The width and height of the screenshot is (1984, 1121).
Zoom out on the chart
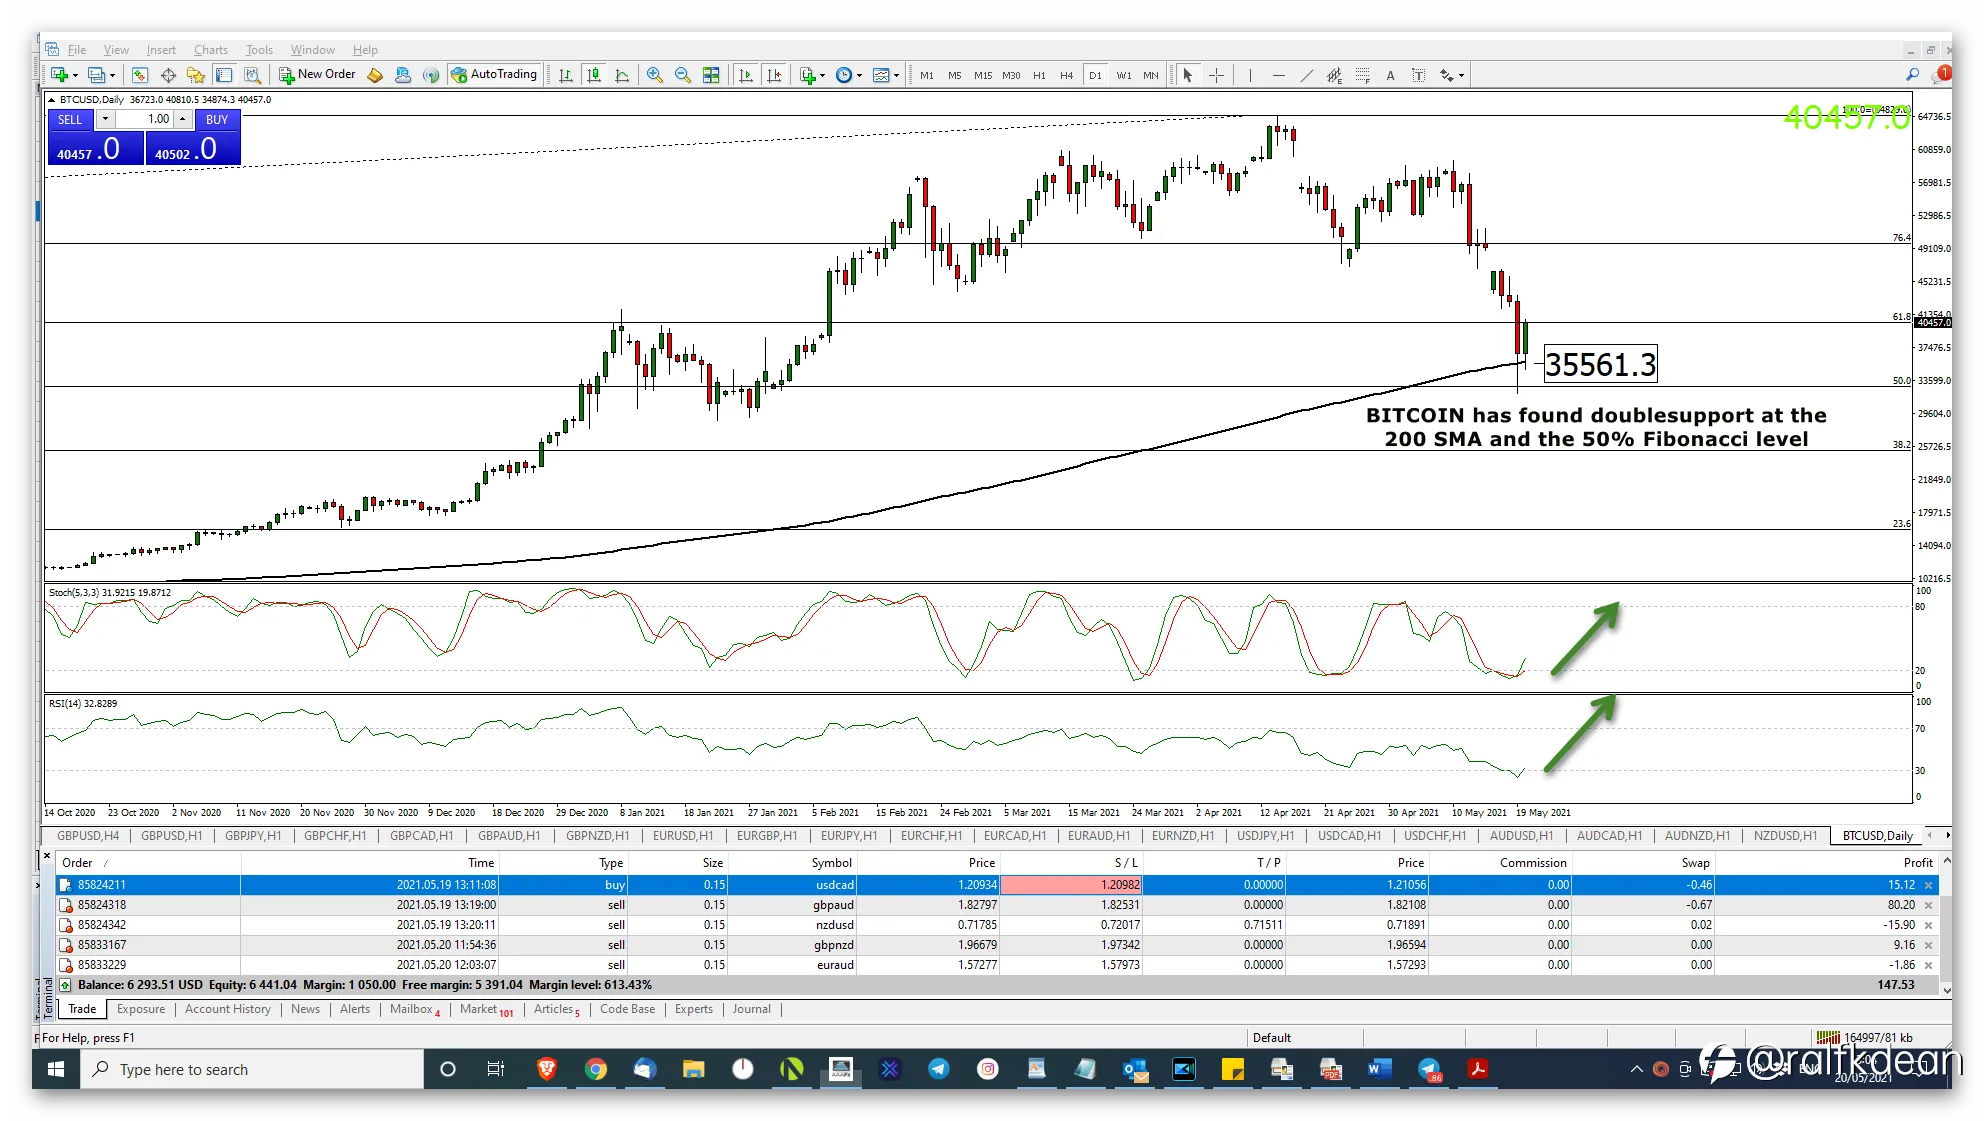click(x=683, y=75)
